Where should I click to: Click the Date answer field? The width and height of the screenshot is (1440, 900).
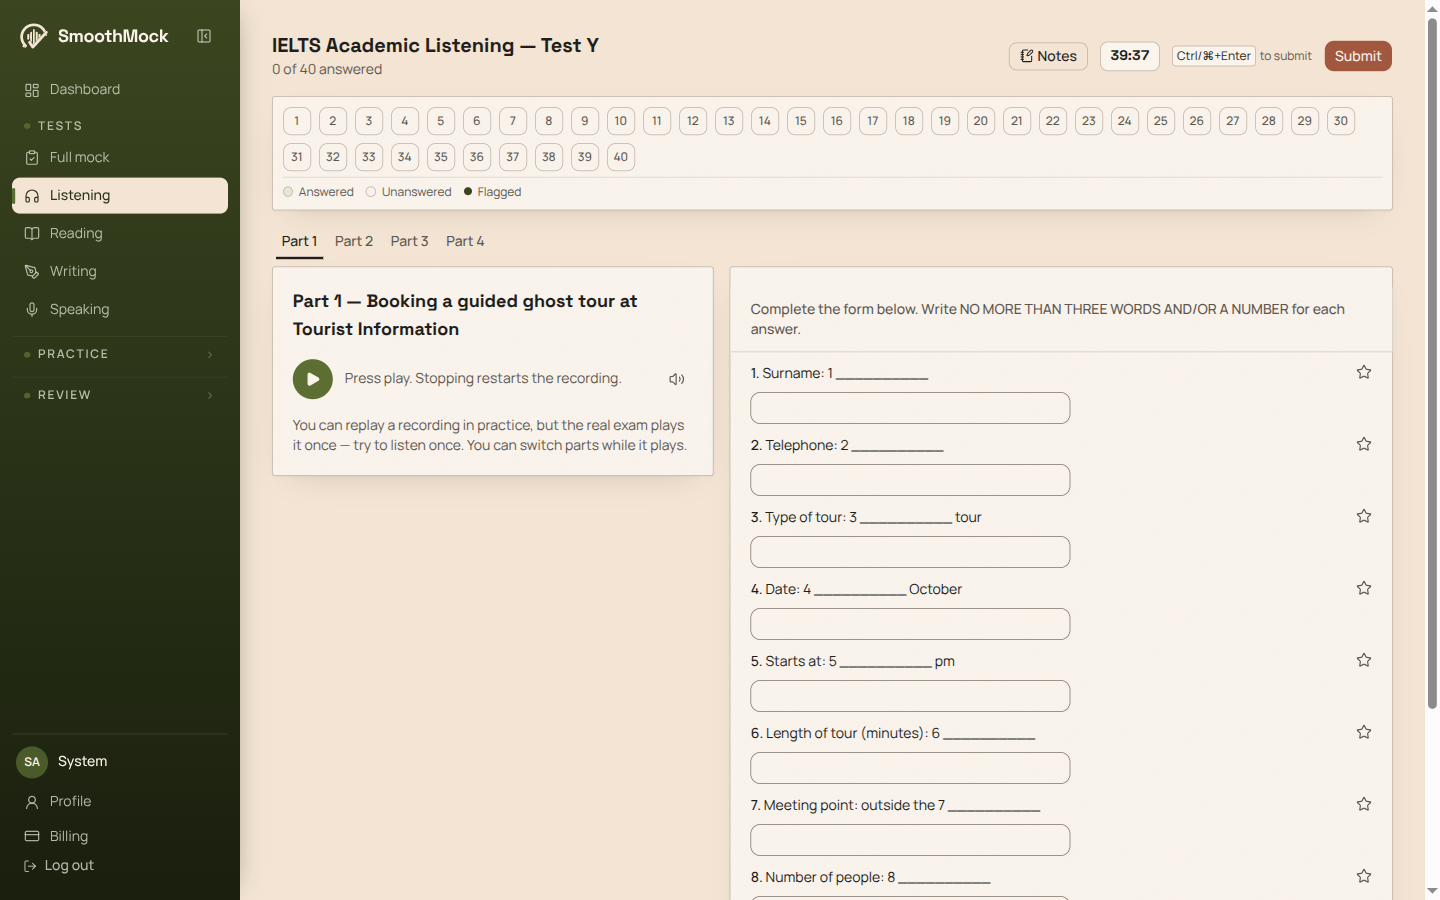click(910, 624)
